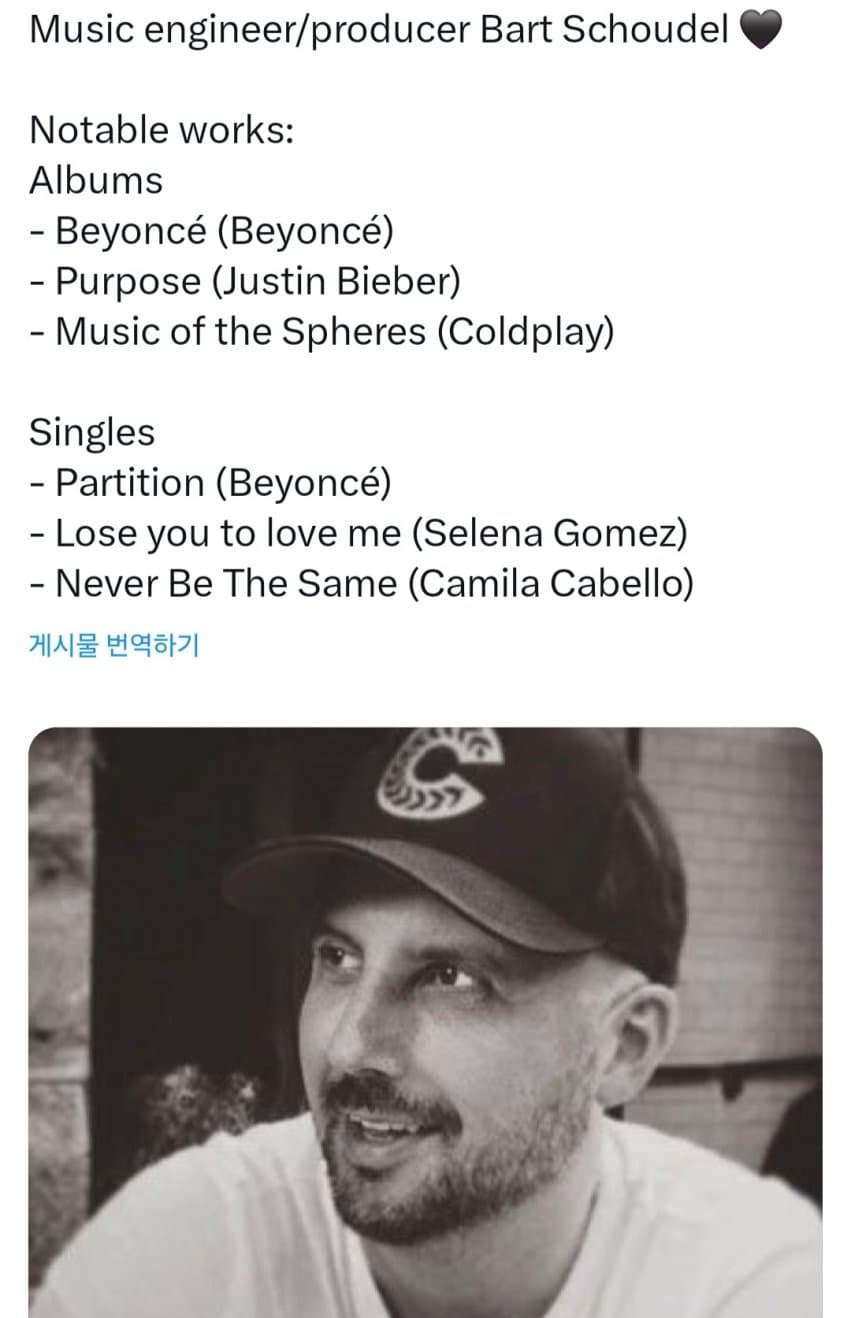This screenshot has width=850, height=1318.
Task: Select the Notable works: heading text
Action: pyautogui.click(x=162, y=130)
